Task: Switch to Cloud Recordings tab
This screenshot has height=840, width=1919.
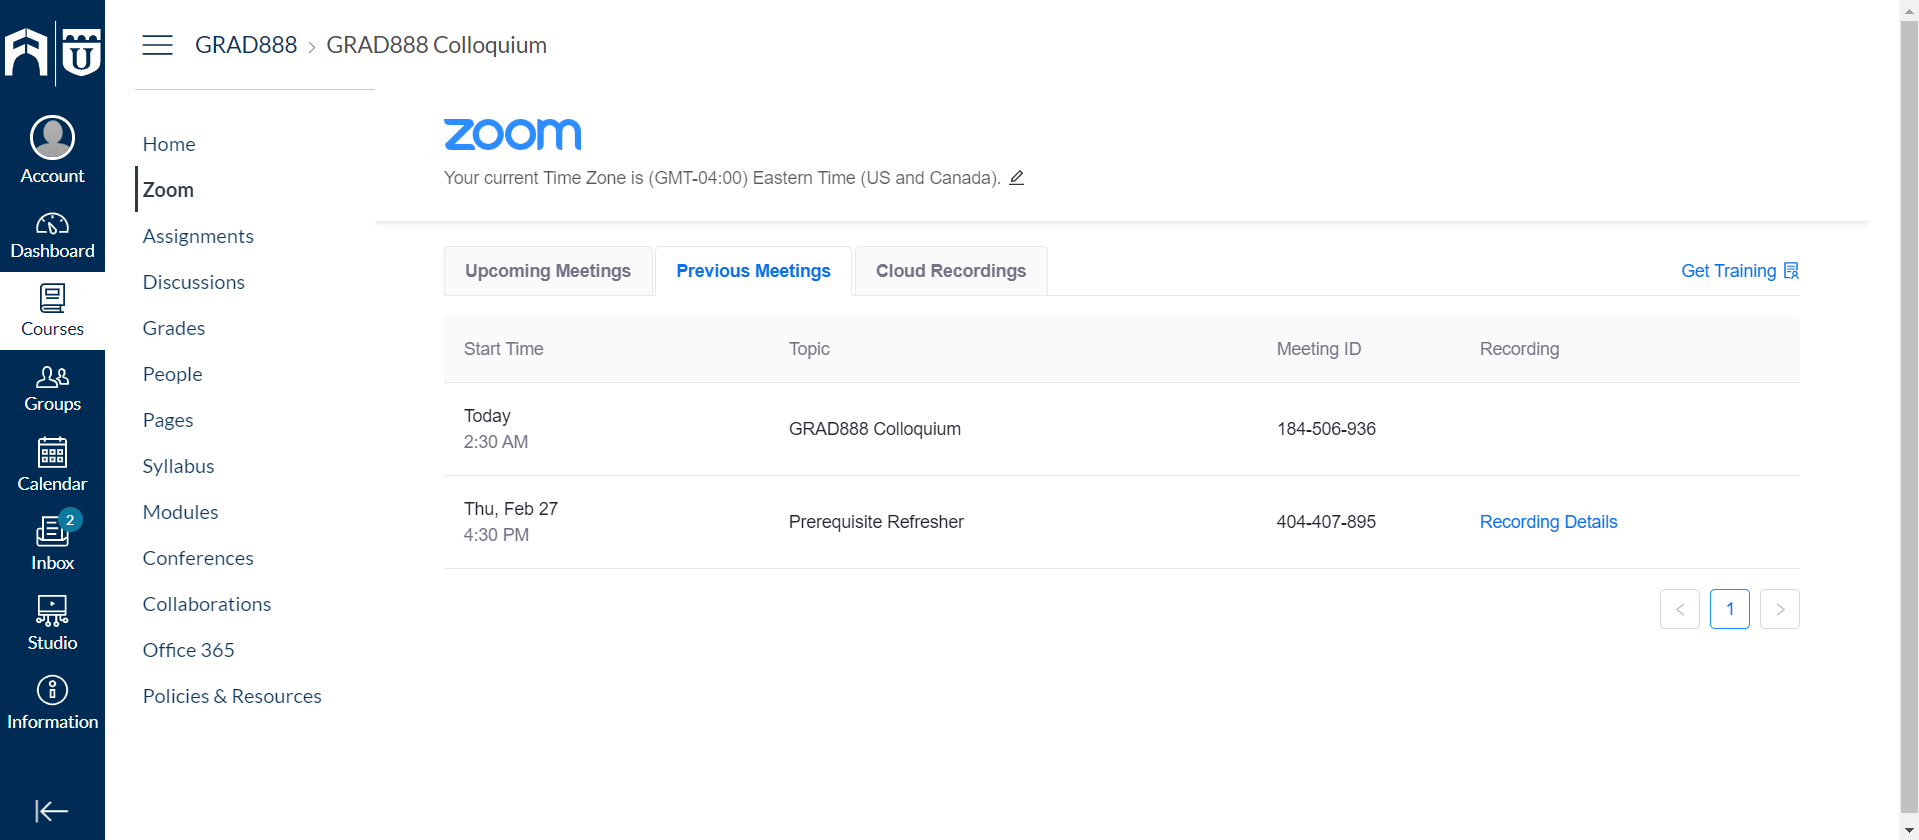Action: pos(951,271)
